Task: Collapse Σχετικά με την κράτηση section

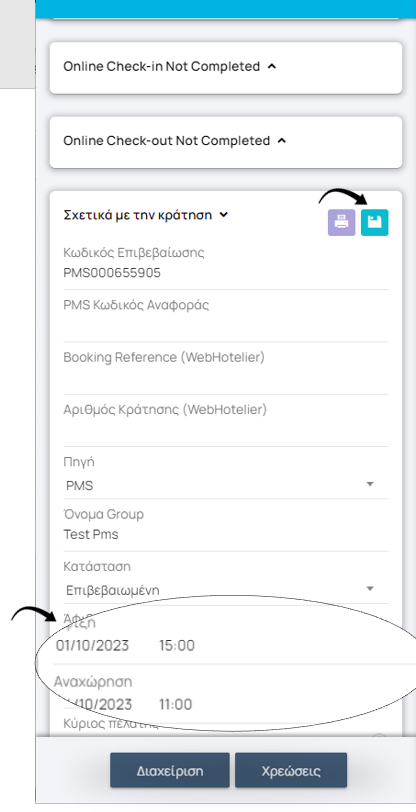Action: 146,214
